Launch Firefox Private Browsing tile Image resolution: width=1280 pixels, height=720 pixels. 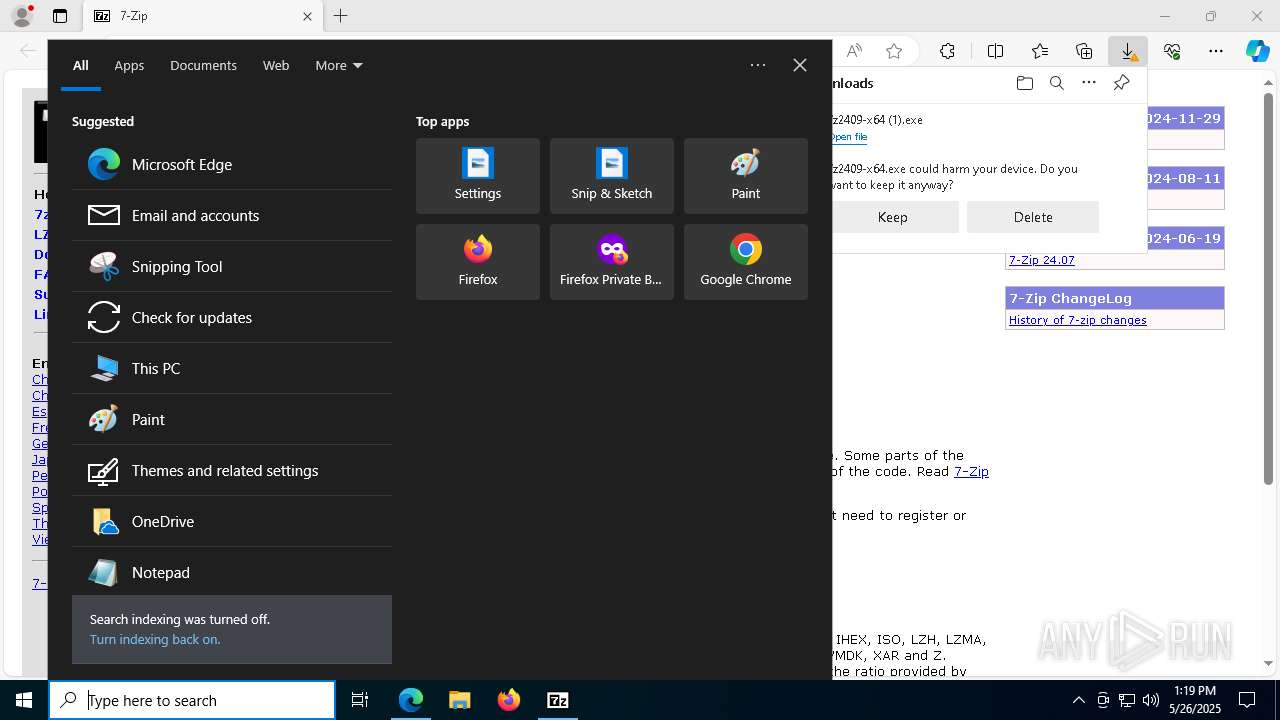[x=612, y=262]
